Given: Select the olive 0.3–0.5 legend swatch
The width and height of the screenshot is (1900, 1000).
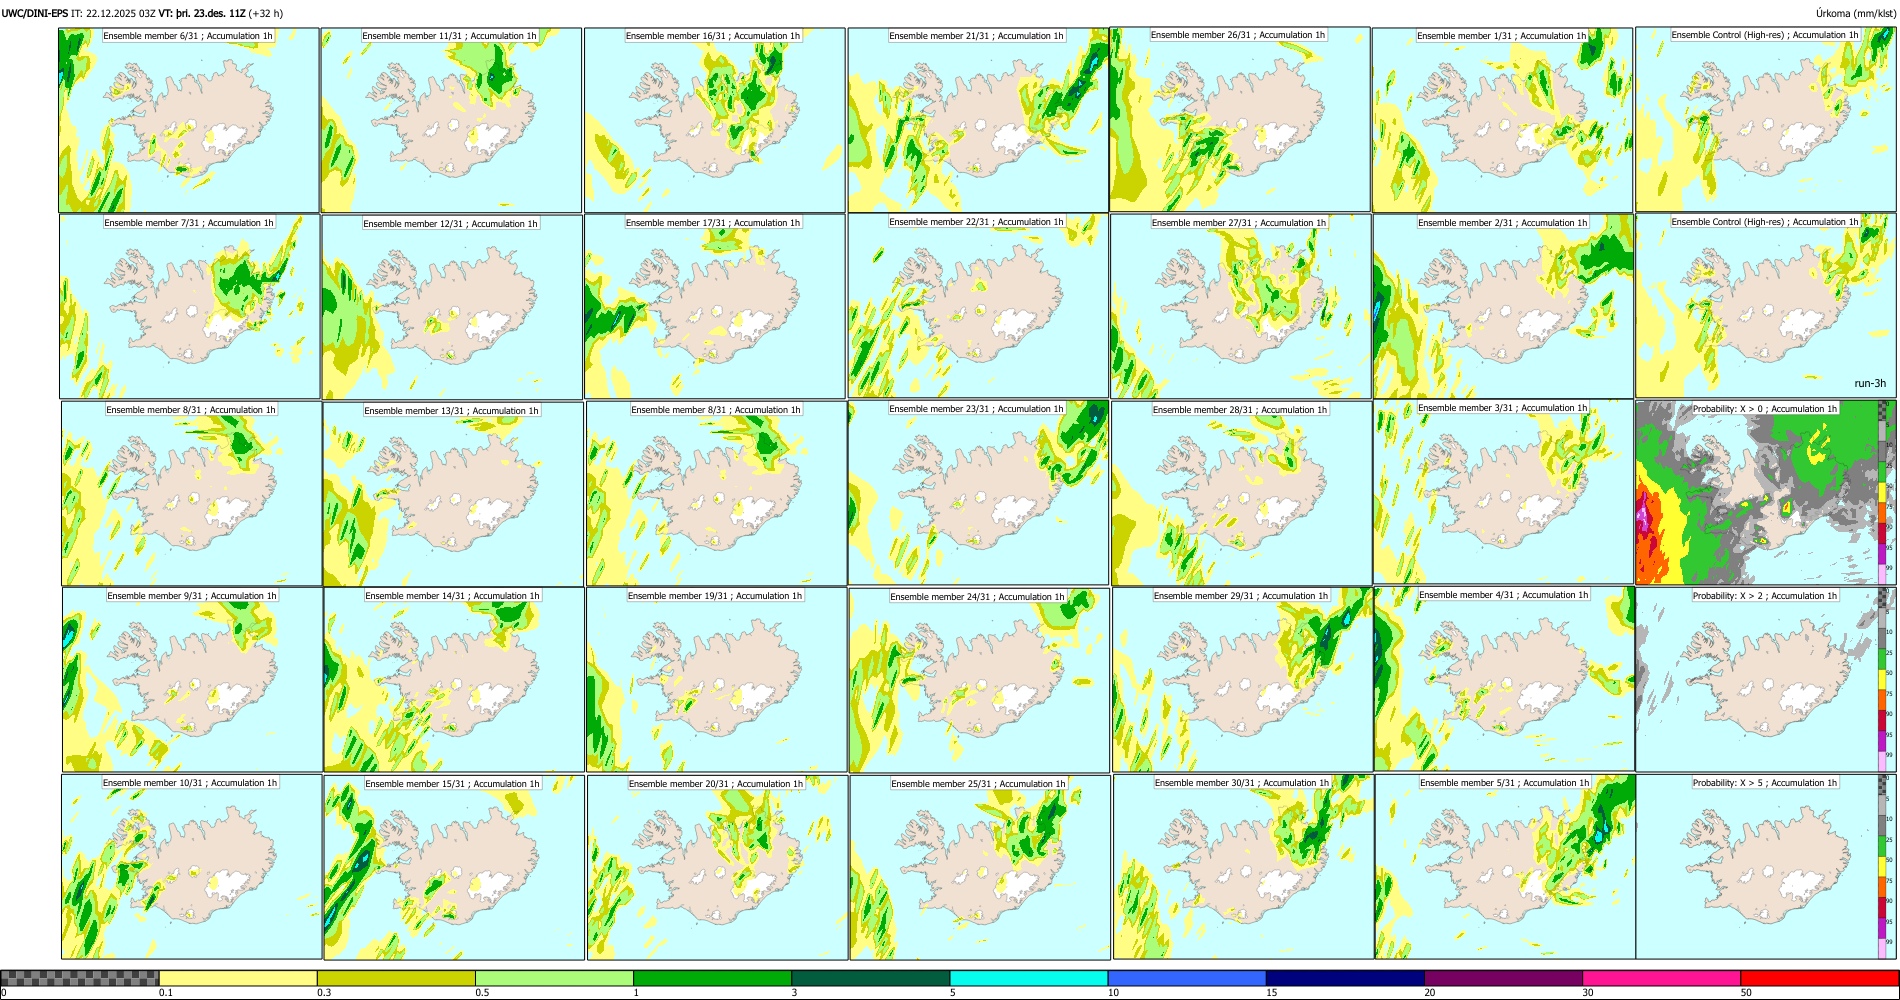Looking at the screenshot, I should 396,978.
